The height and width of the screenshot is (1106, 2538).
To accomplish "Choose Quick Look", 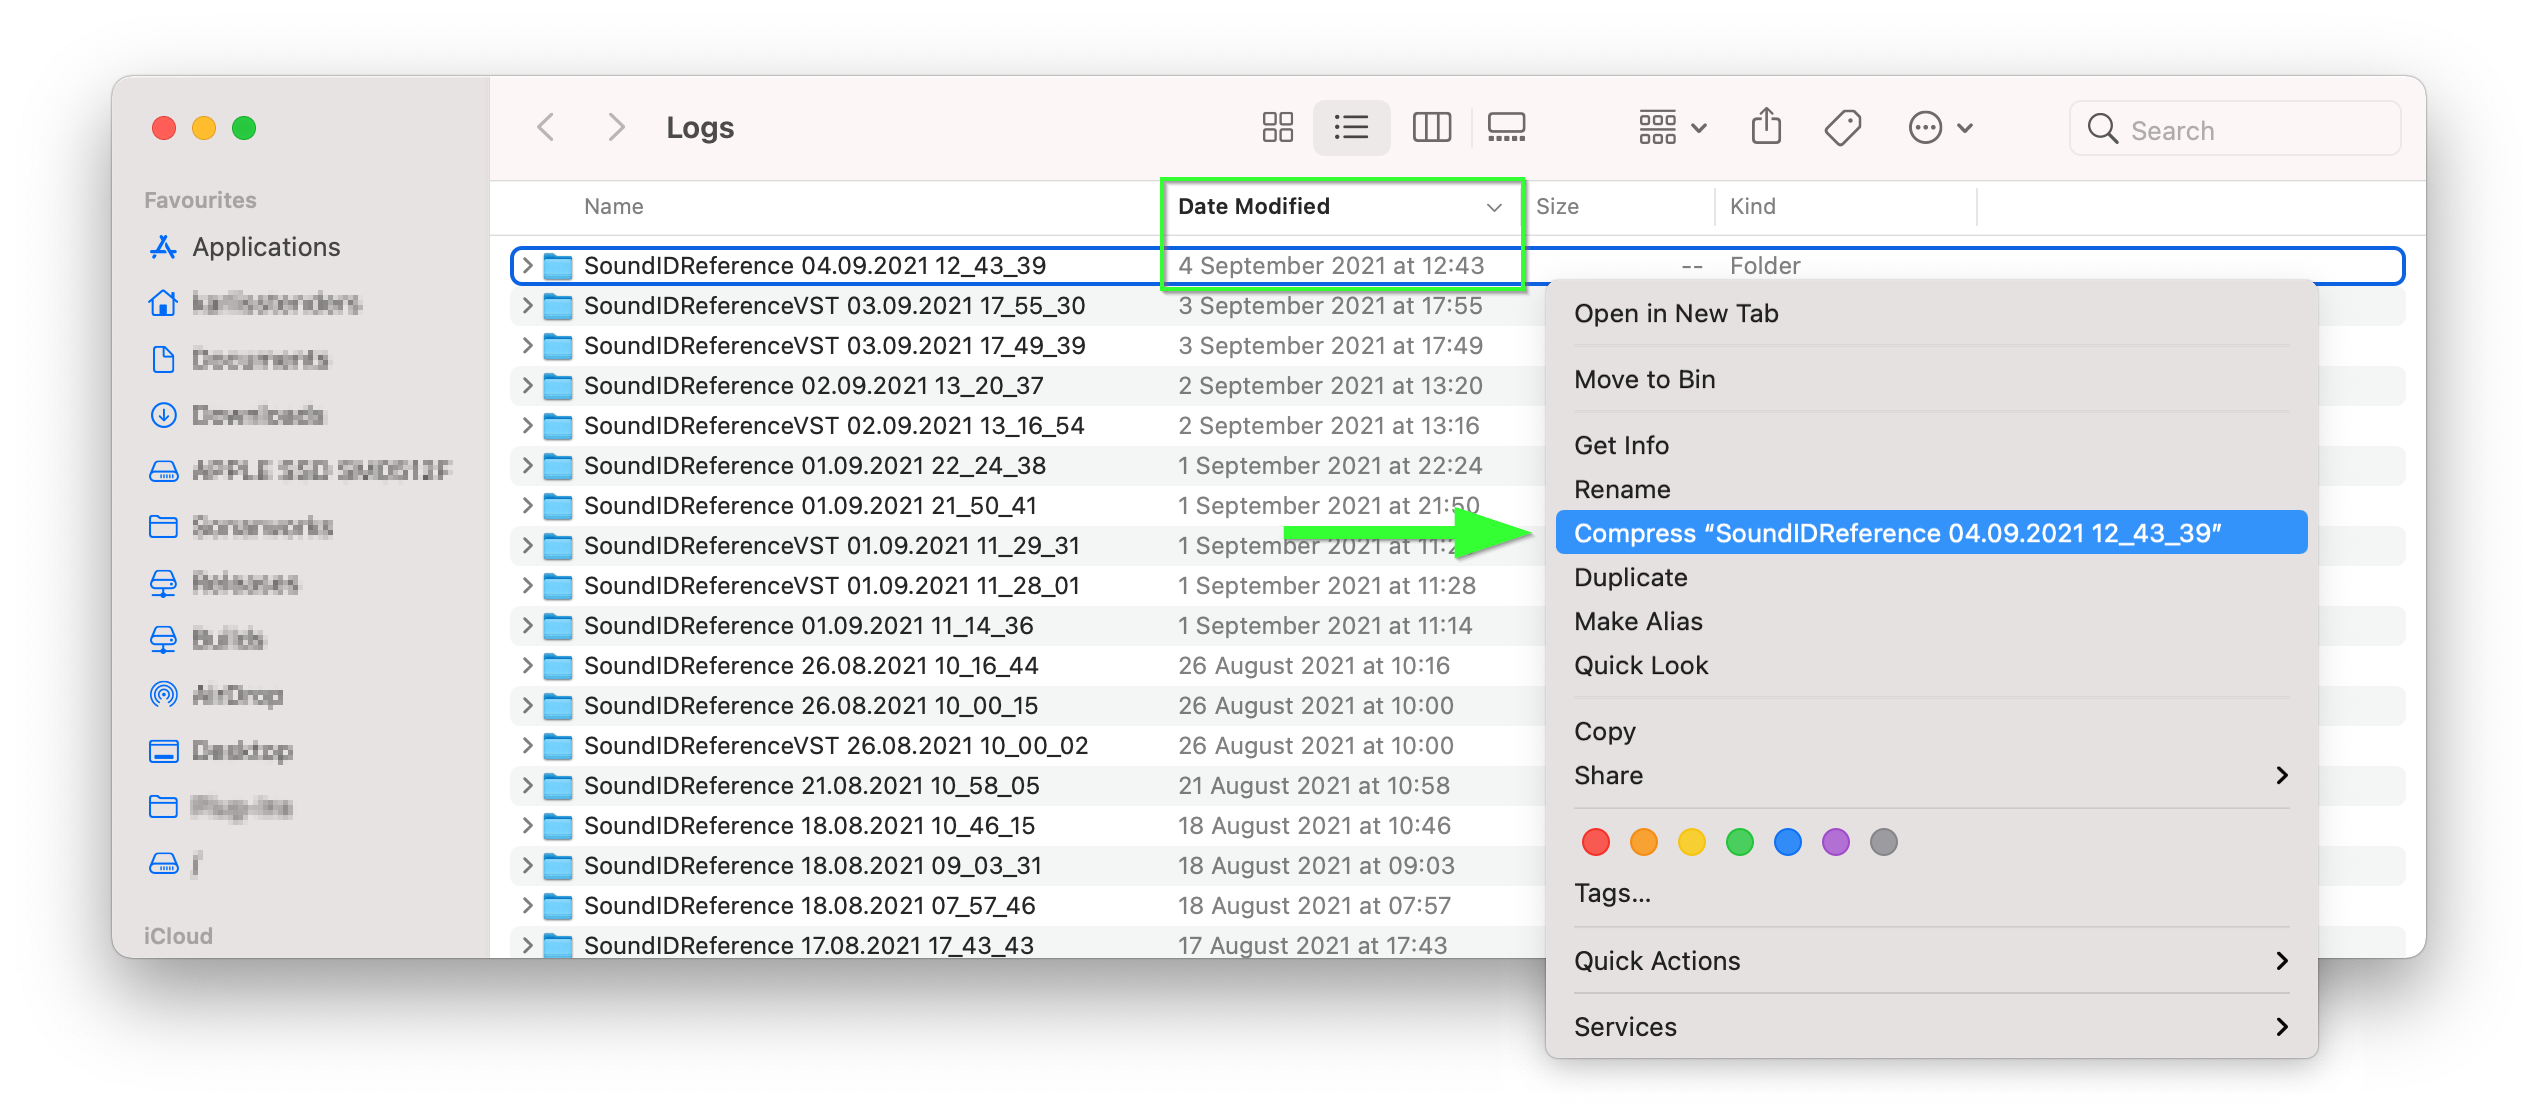I will coord(1931,666).
